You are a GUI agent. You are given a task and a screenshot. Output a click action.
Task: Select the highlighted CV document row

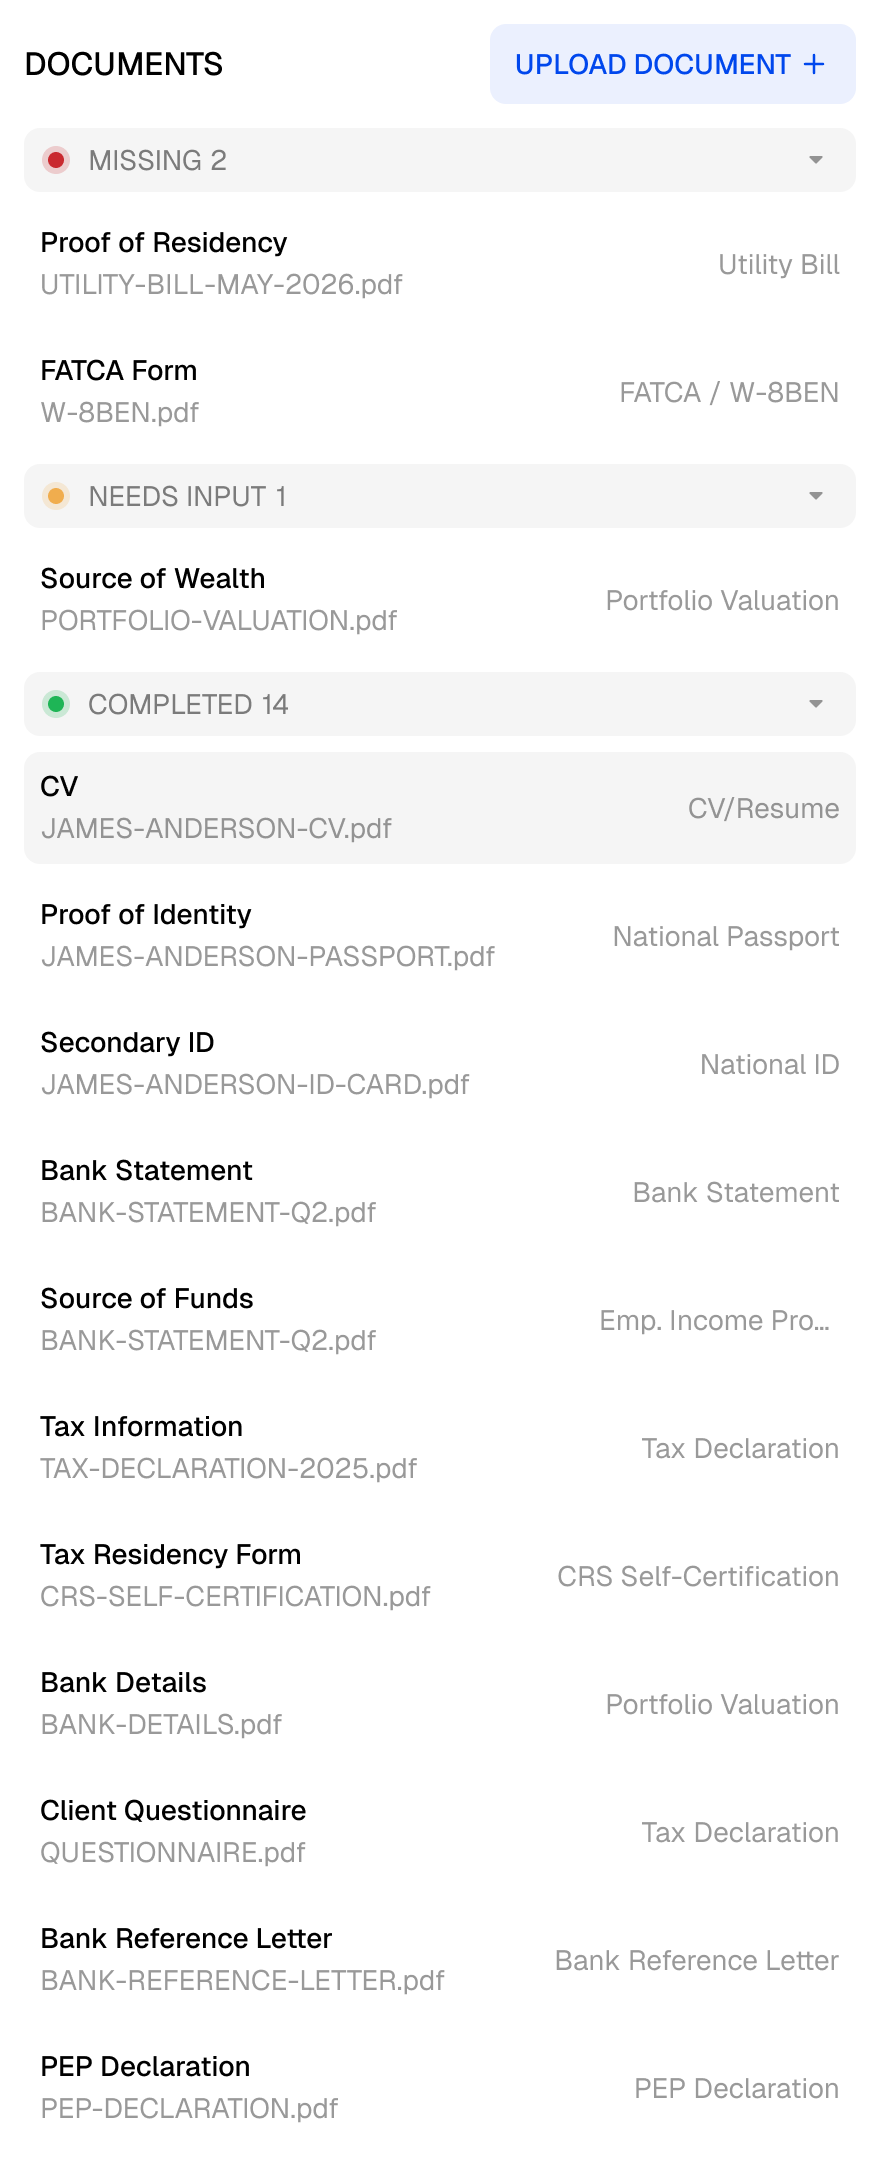point(440,808)
